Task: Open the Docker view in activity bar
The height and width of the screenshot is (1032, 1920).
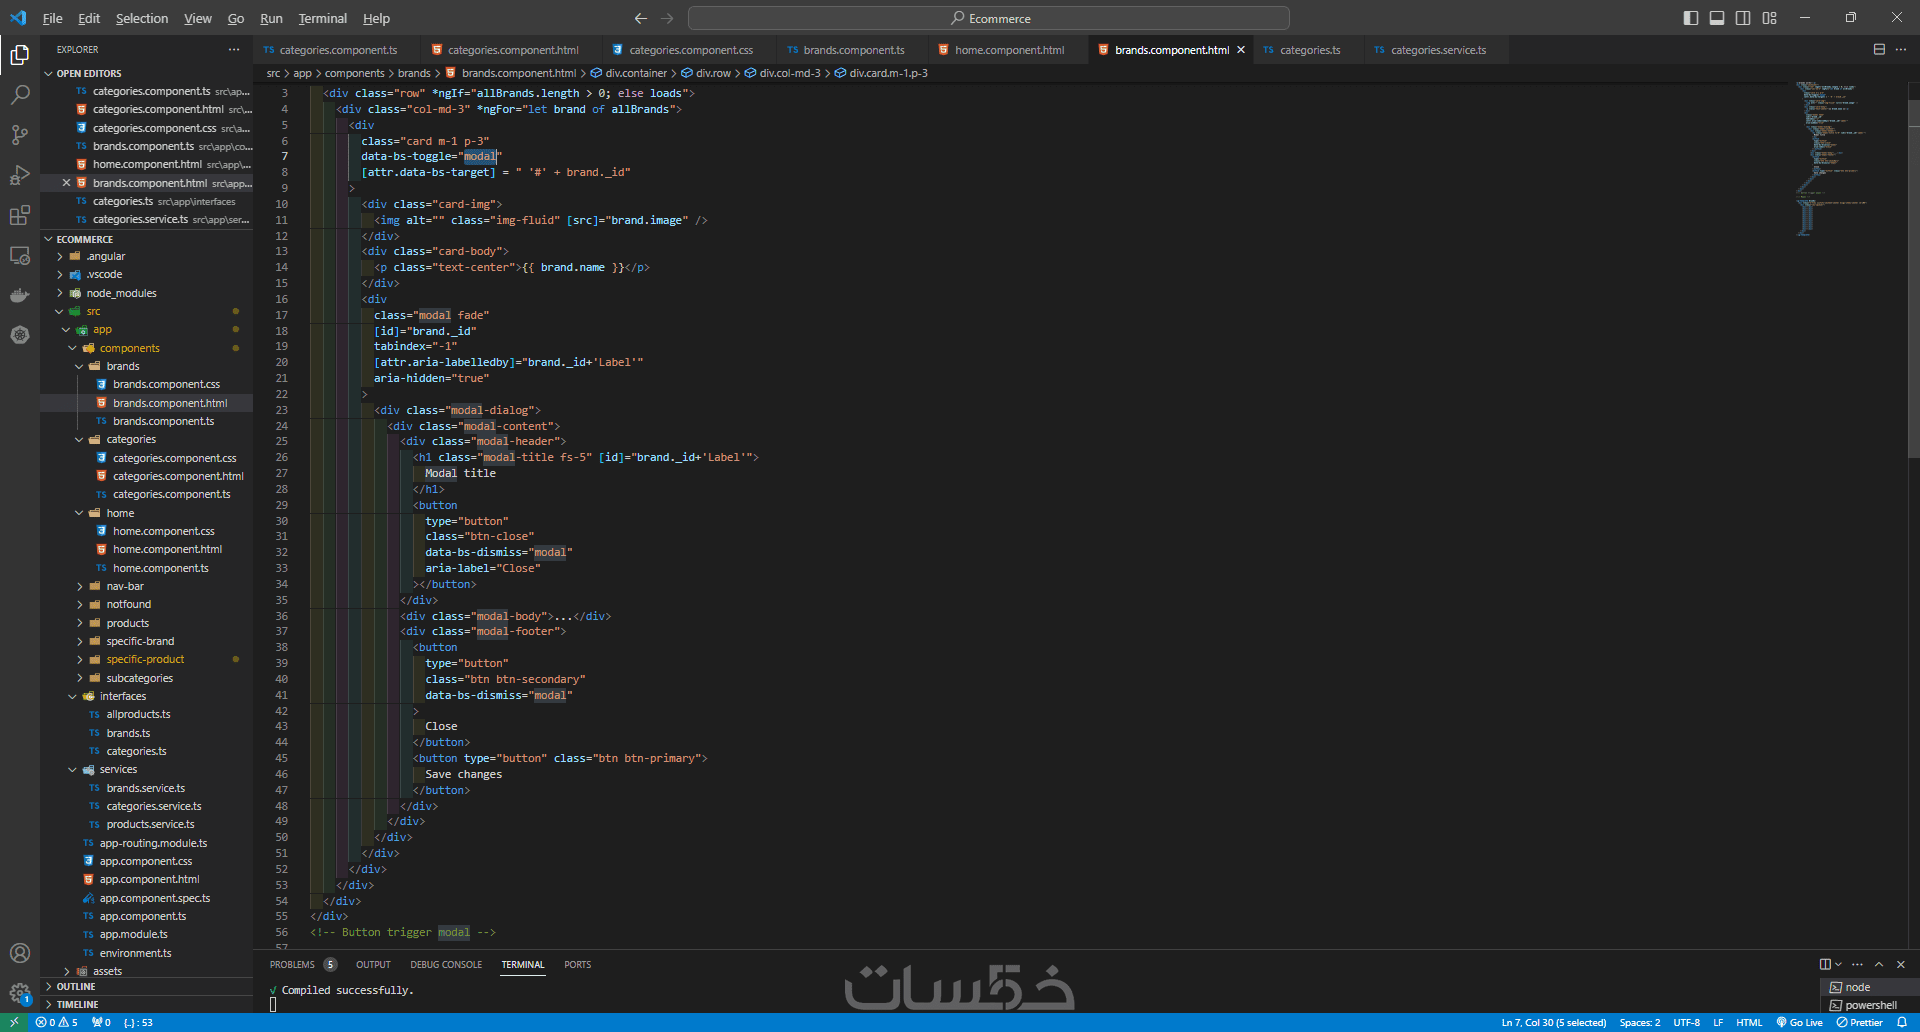Action: (x=19, y=295)
